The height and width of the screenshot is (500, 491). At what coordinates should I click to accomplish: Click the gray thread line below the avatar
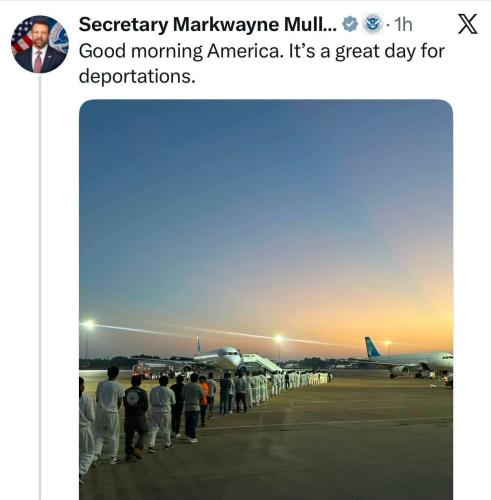[x=40, y=287]
